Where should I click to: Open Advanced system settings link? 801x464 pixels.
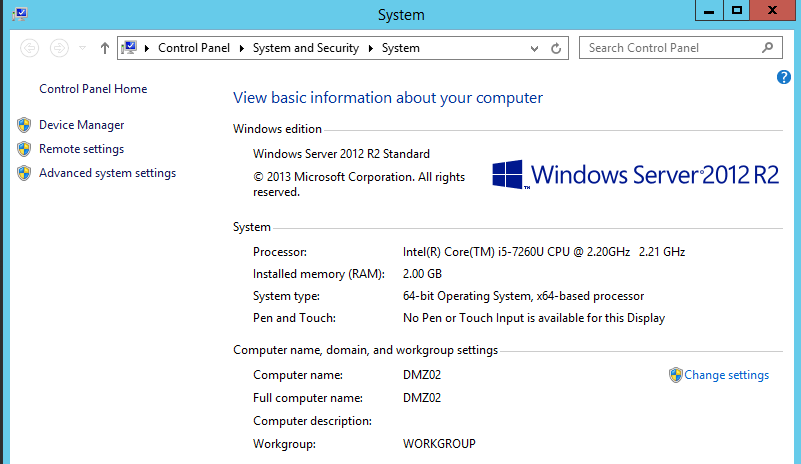coord(107,173)
